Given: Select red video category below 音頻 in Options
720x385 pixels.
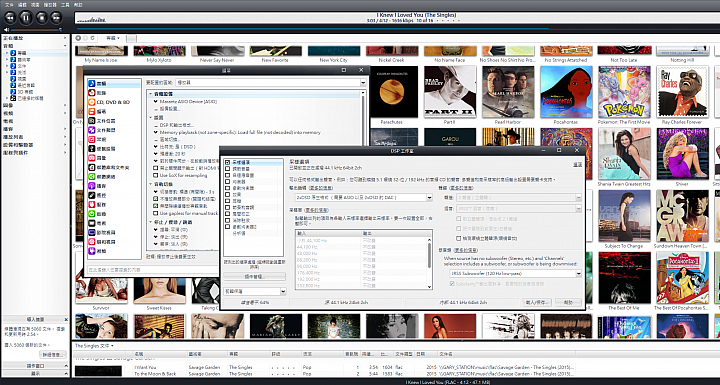Looking at the screenshot, I should (x=91, y=93).
